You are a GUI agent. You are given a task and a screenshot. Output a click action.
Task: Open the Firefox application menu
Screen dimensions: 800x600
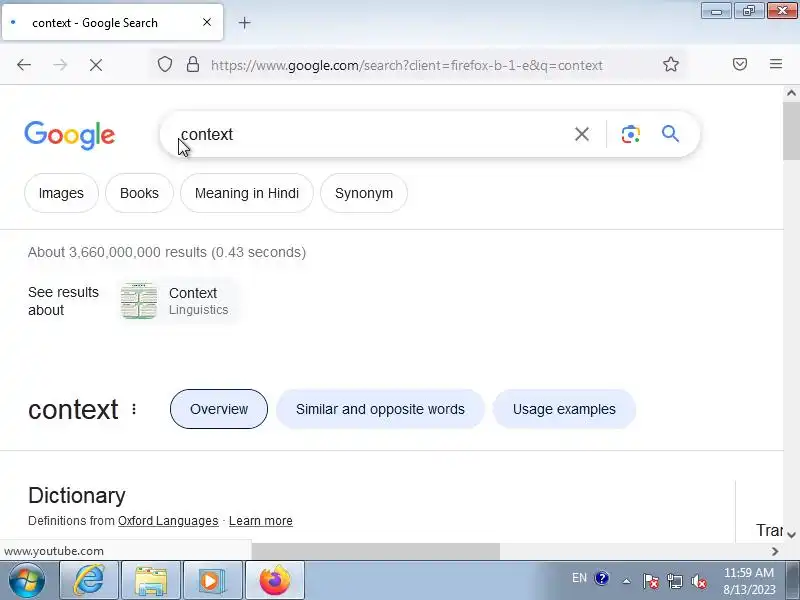click(x=776, y=64)
